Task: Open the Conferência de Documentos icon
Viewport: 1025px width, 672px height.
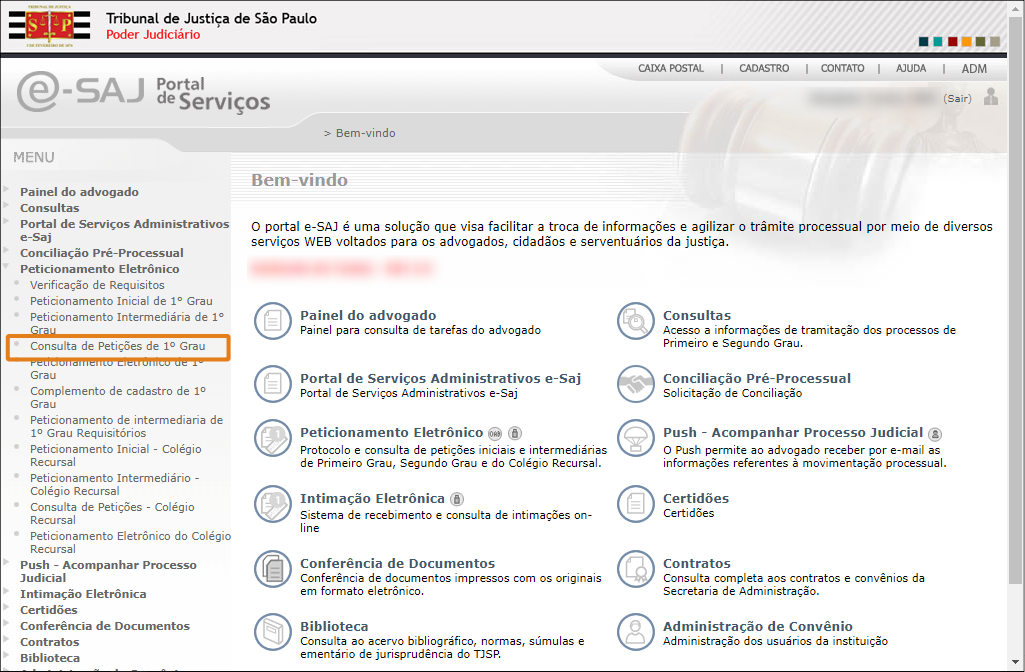Action: pyautogui.click(x=273, y=569)
